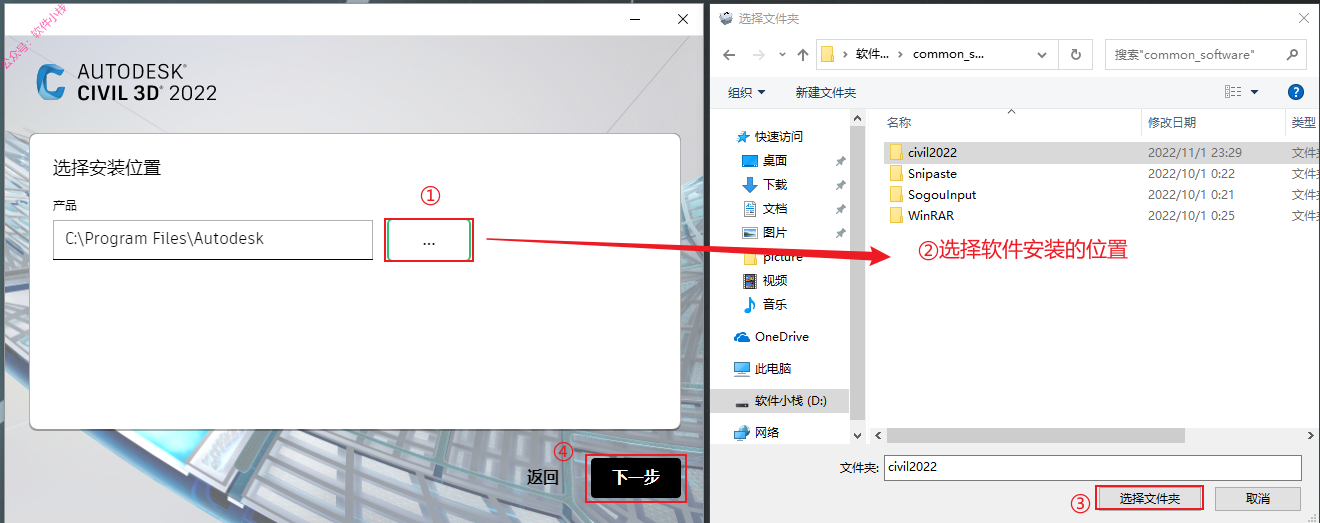Viewport: 1320px width, 523px height.
Task: Select 下载 in navigation pane
Action: click(x=775, y=184)
